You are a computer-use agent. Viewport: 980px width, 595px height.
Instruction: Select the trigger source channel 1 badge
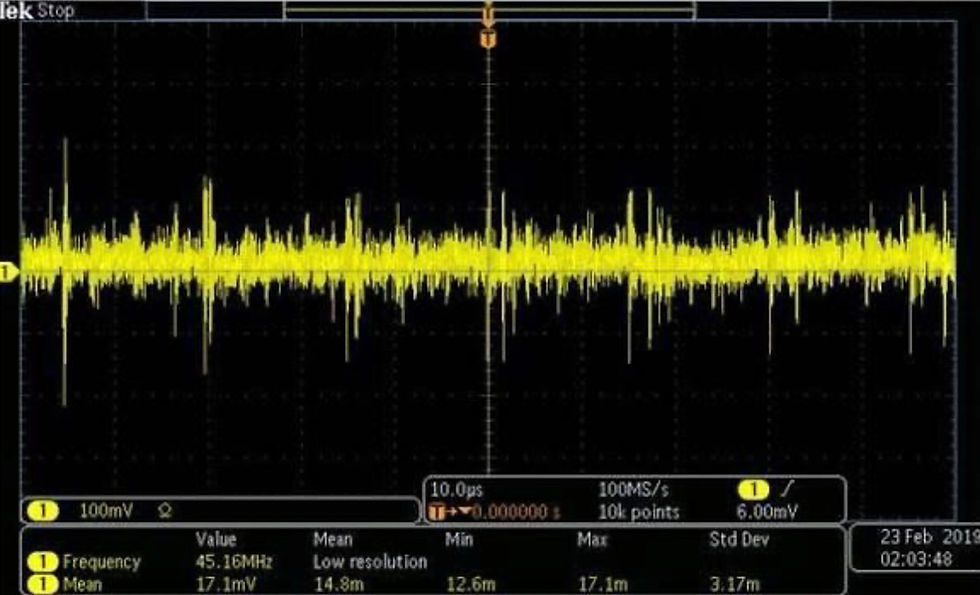[754, 489]
